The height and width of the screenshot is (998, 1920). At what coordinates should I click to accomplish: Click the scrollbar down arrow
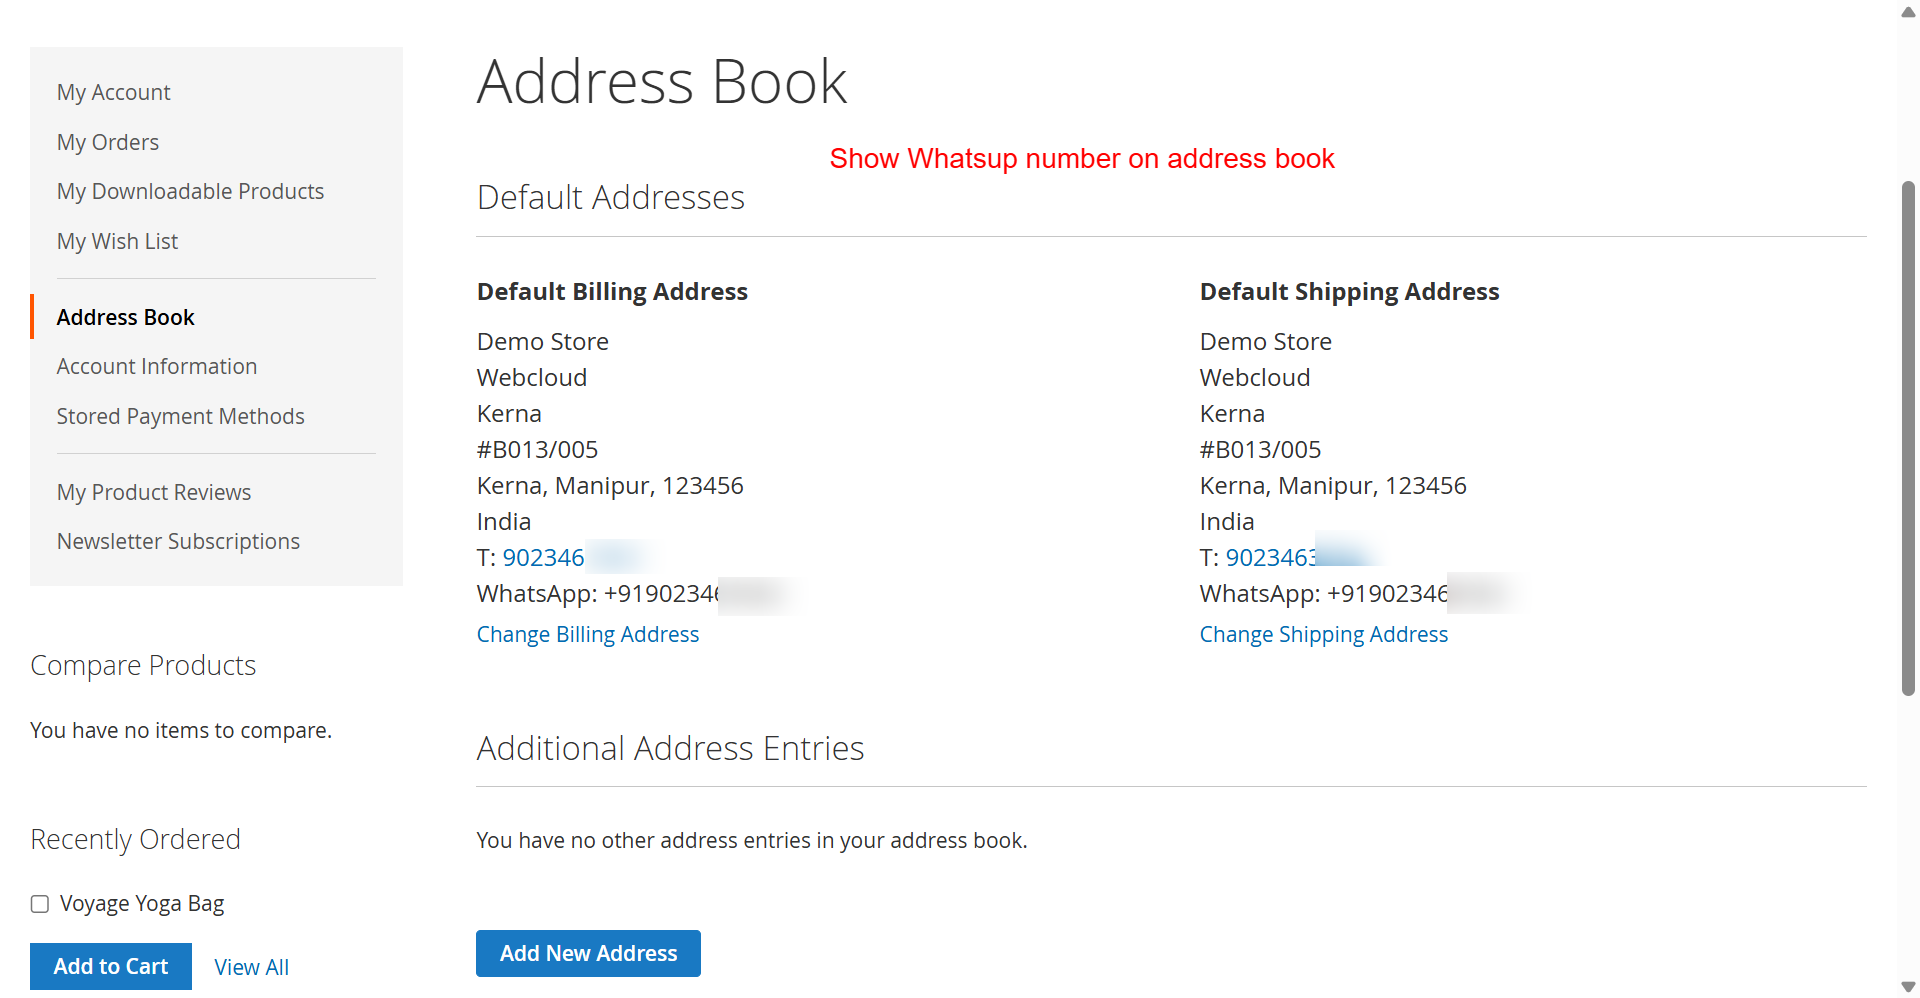(1908, 986)
